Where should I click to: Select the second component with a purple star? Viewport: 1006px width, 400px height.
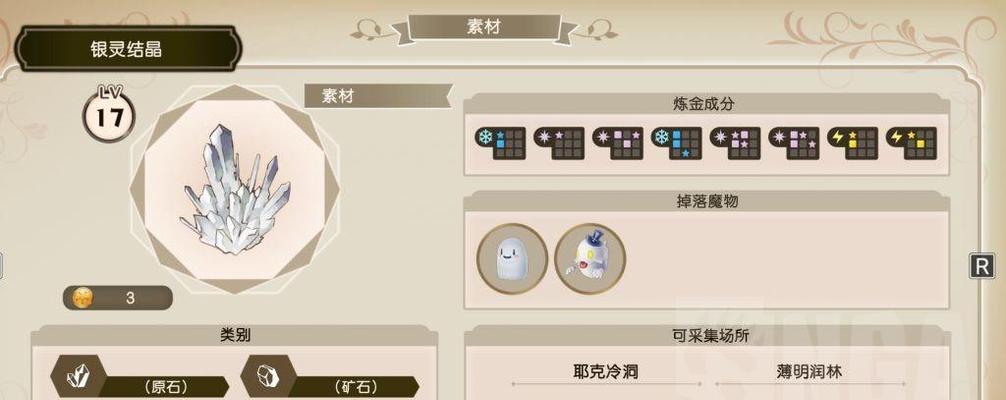tap(559, 143)
